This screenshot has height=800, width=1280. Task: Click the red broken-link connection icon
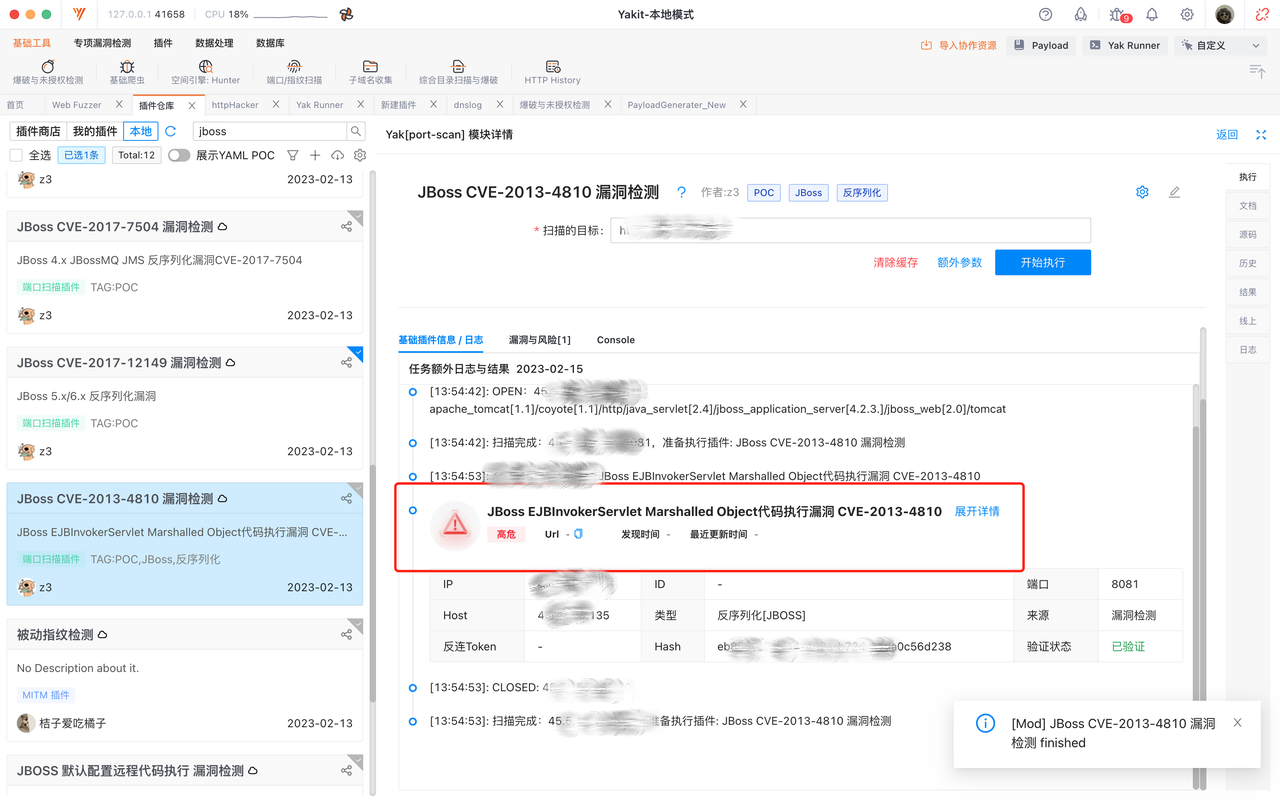pos(1262,15)
